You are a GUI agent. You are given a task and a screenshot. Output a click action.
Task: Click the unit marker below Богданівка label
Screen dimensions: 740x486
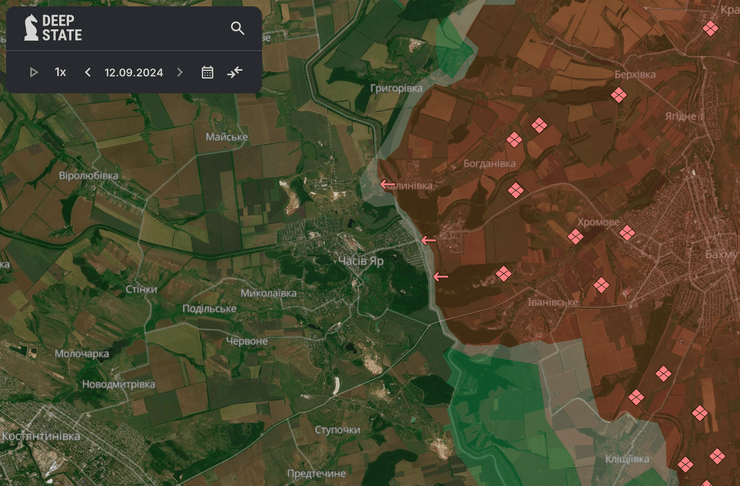coord(516,190)
